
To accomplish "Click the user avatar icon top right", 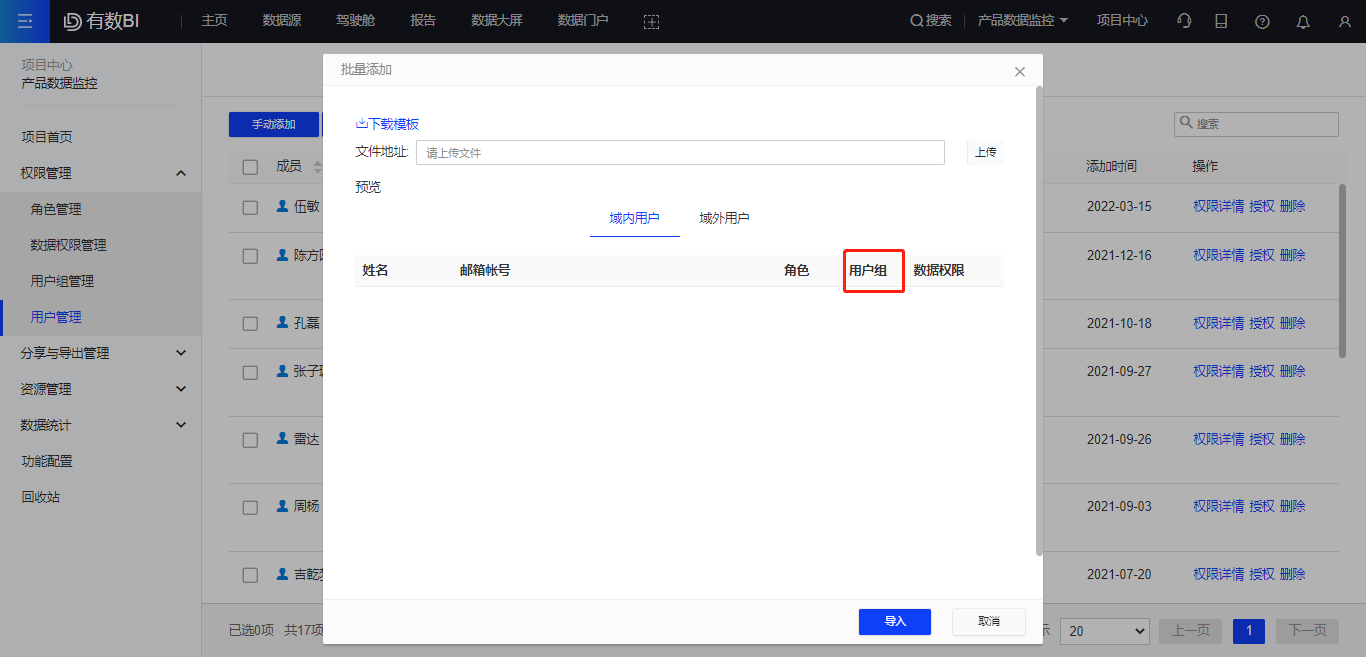I will click(1344, 21).
